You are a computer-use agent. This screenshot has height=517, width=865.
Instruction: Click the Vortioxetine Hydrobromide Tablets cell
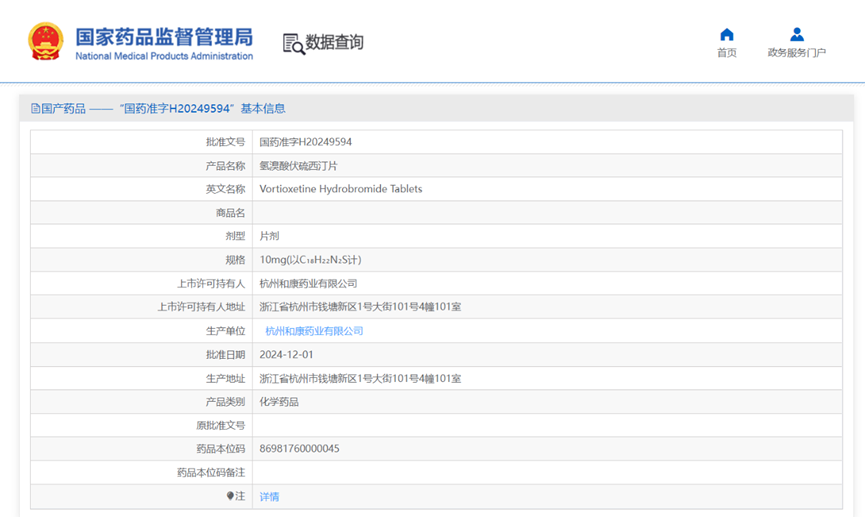(341, 189)
